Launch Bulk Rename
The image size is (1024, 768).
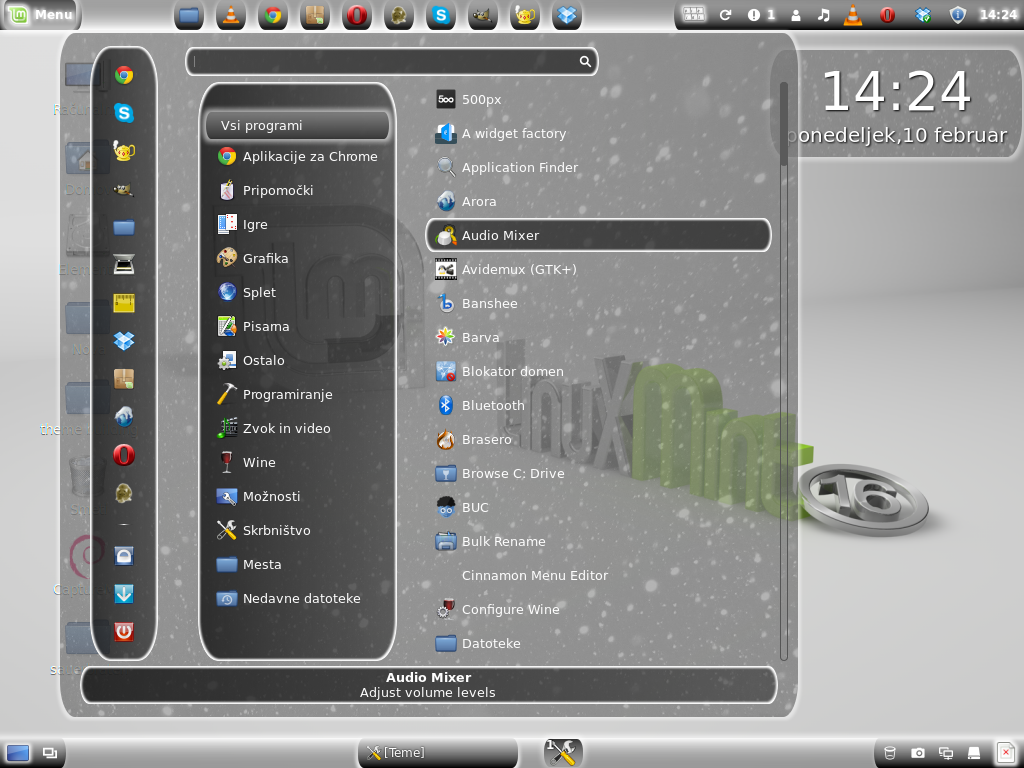click(x=598, y=541)
